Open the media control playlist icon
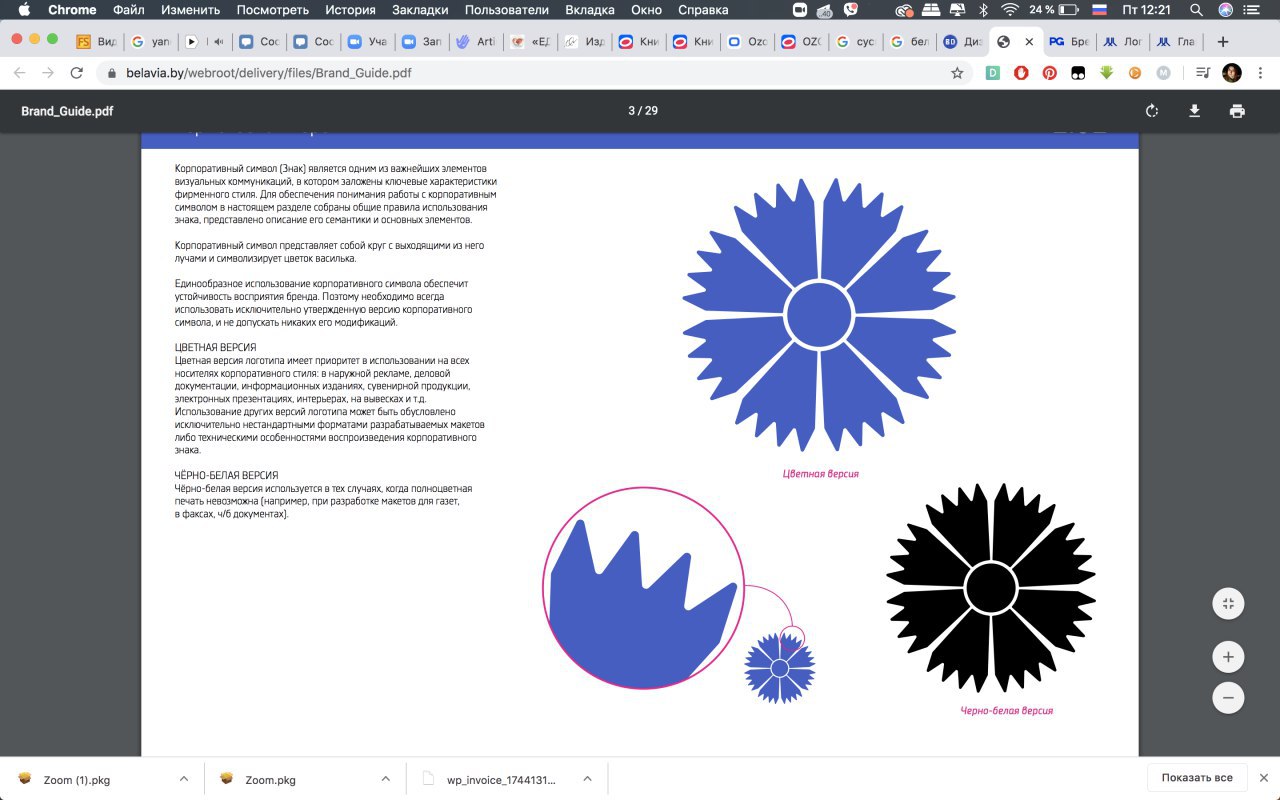This screenshot has height=800, width=1280. click(1202, 73)
